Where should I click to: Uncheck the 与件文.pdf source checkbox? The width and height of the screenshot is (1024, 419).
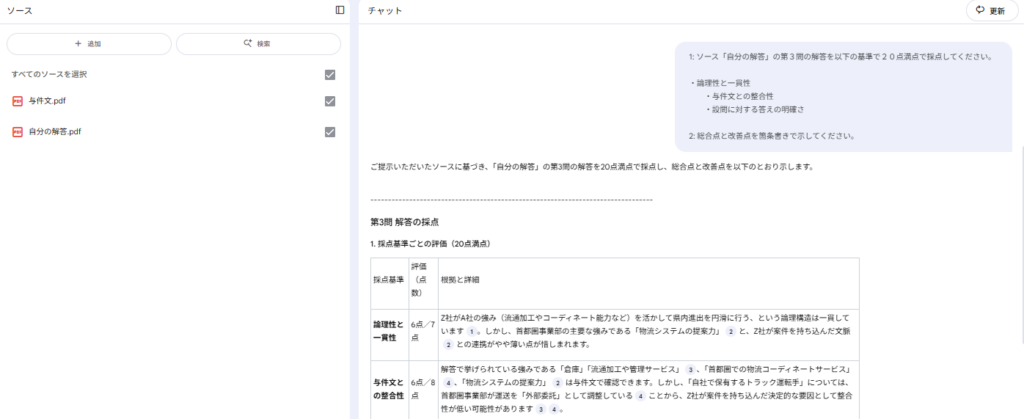330,101
